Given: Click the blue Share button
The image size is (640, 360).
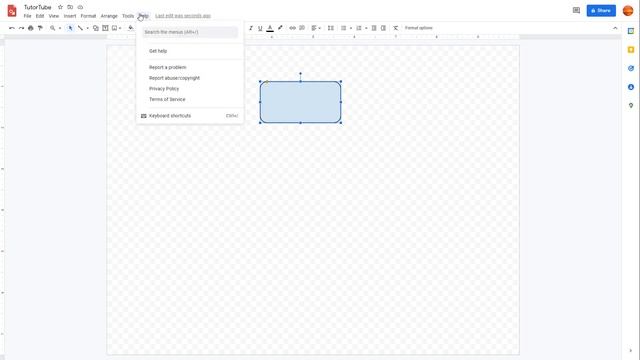Looking at the screenshot, I should coord(601,11).
